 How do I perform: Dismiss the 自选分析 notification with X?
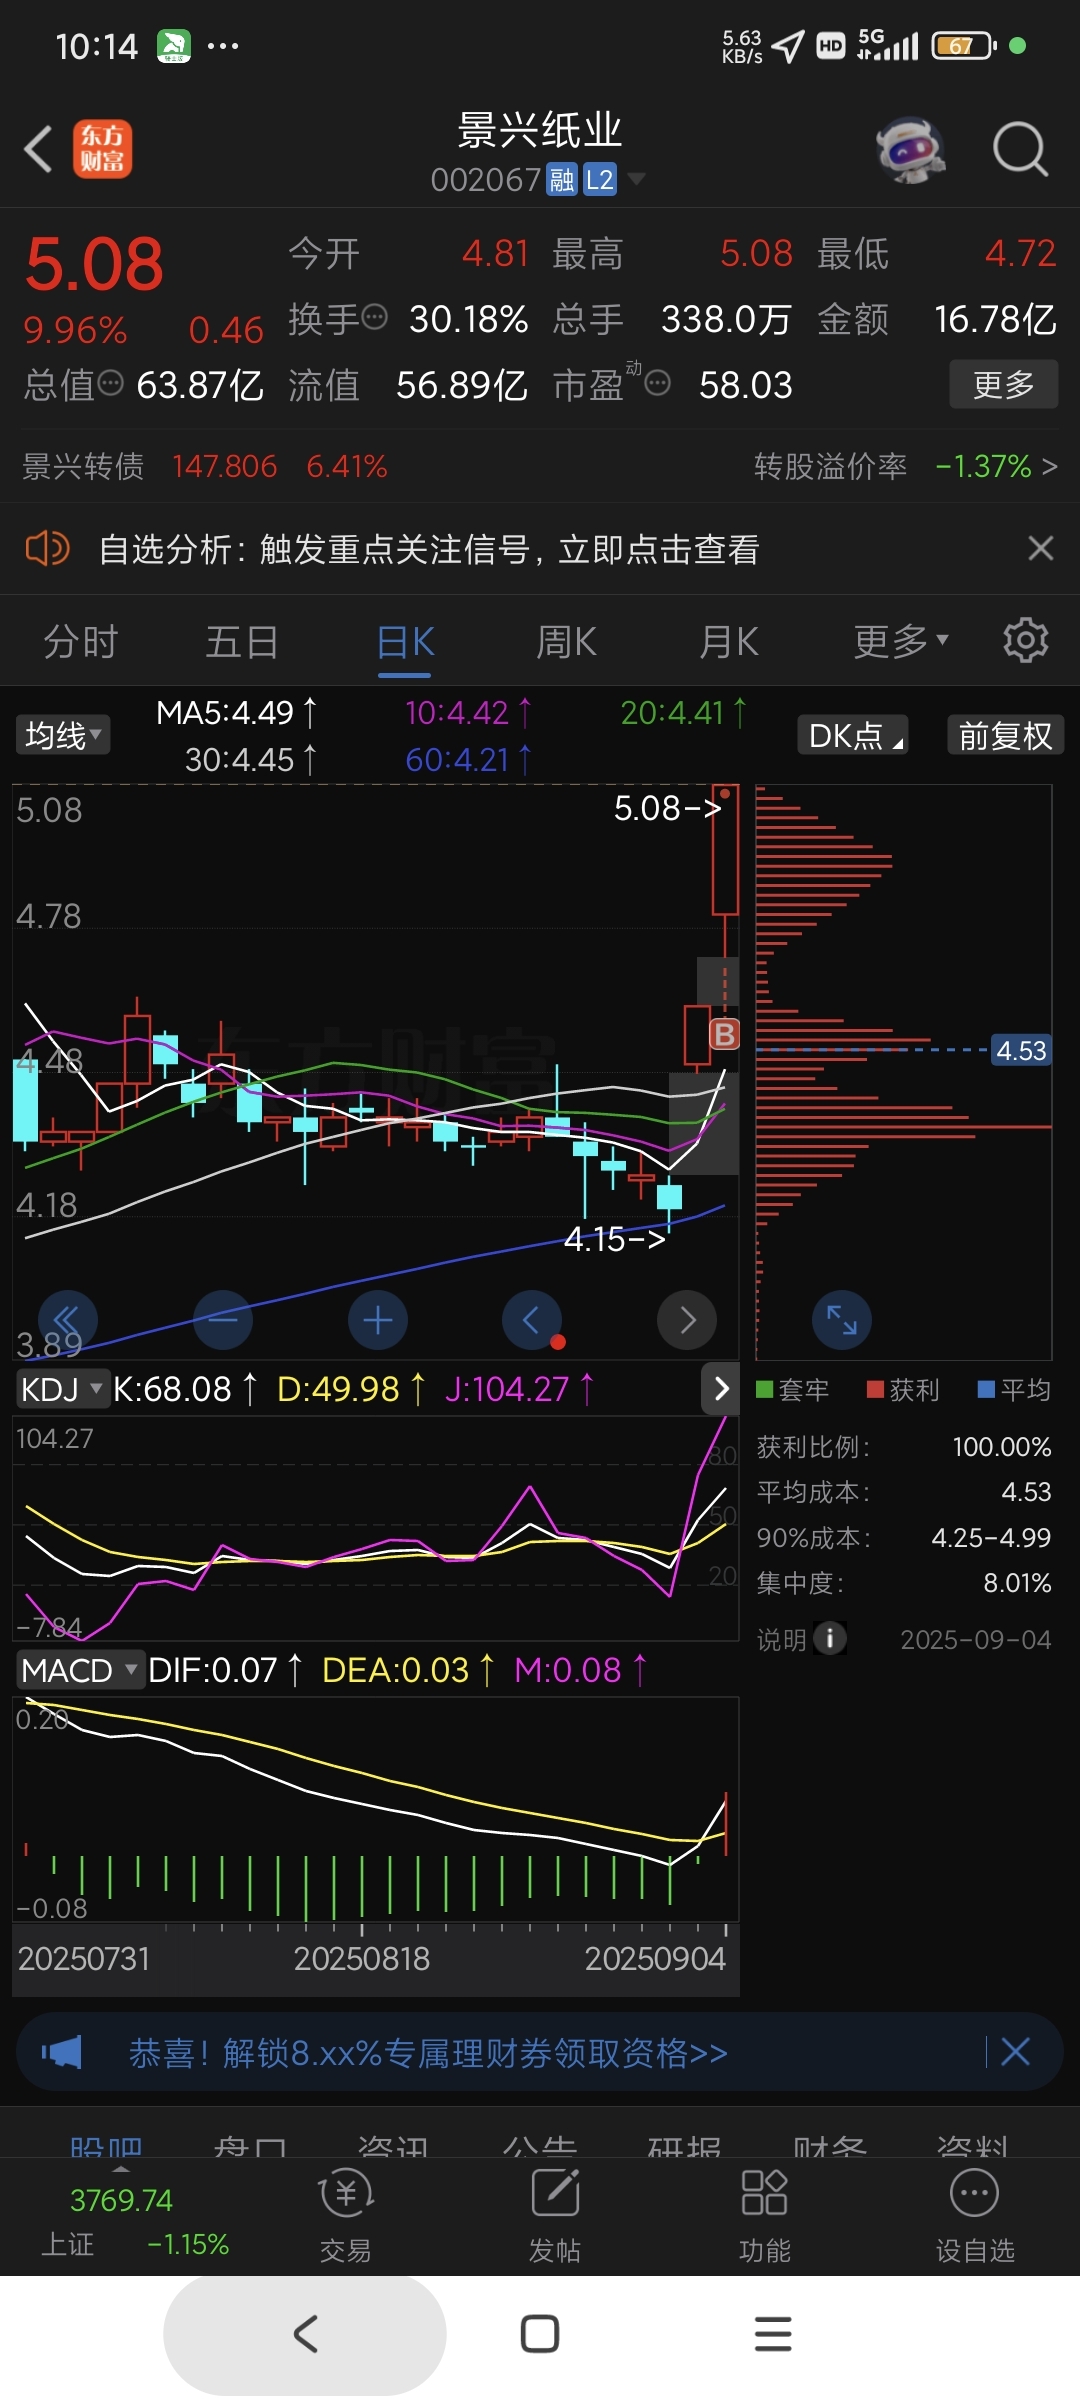(1041, 548)
